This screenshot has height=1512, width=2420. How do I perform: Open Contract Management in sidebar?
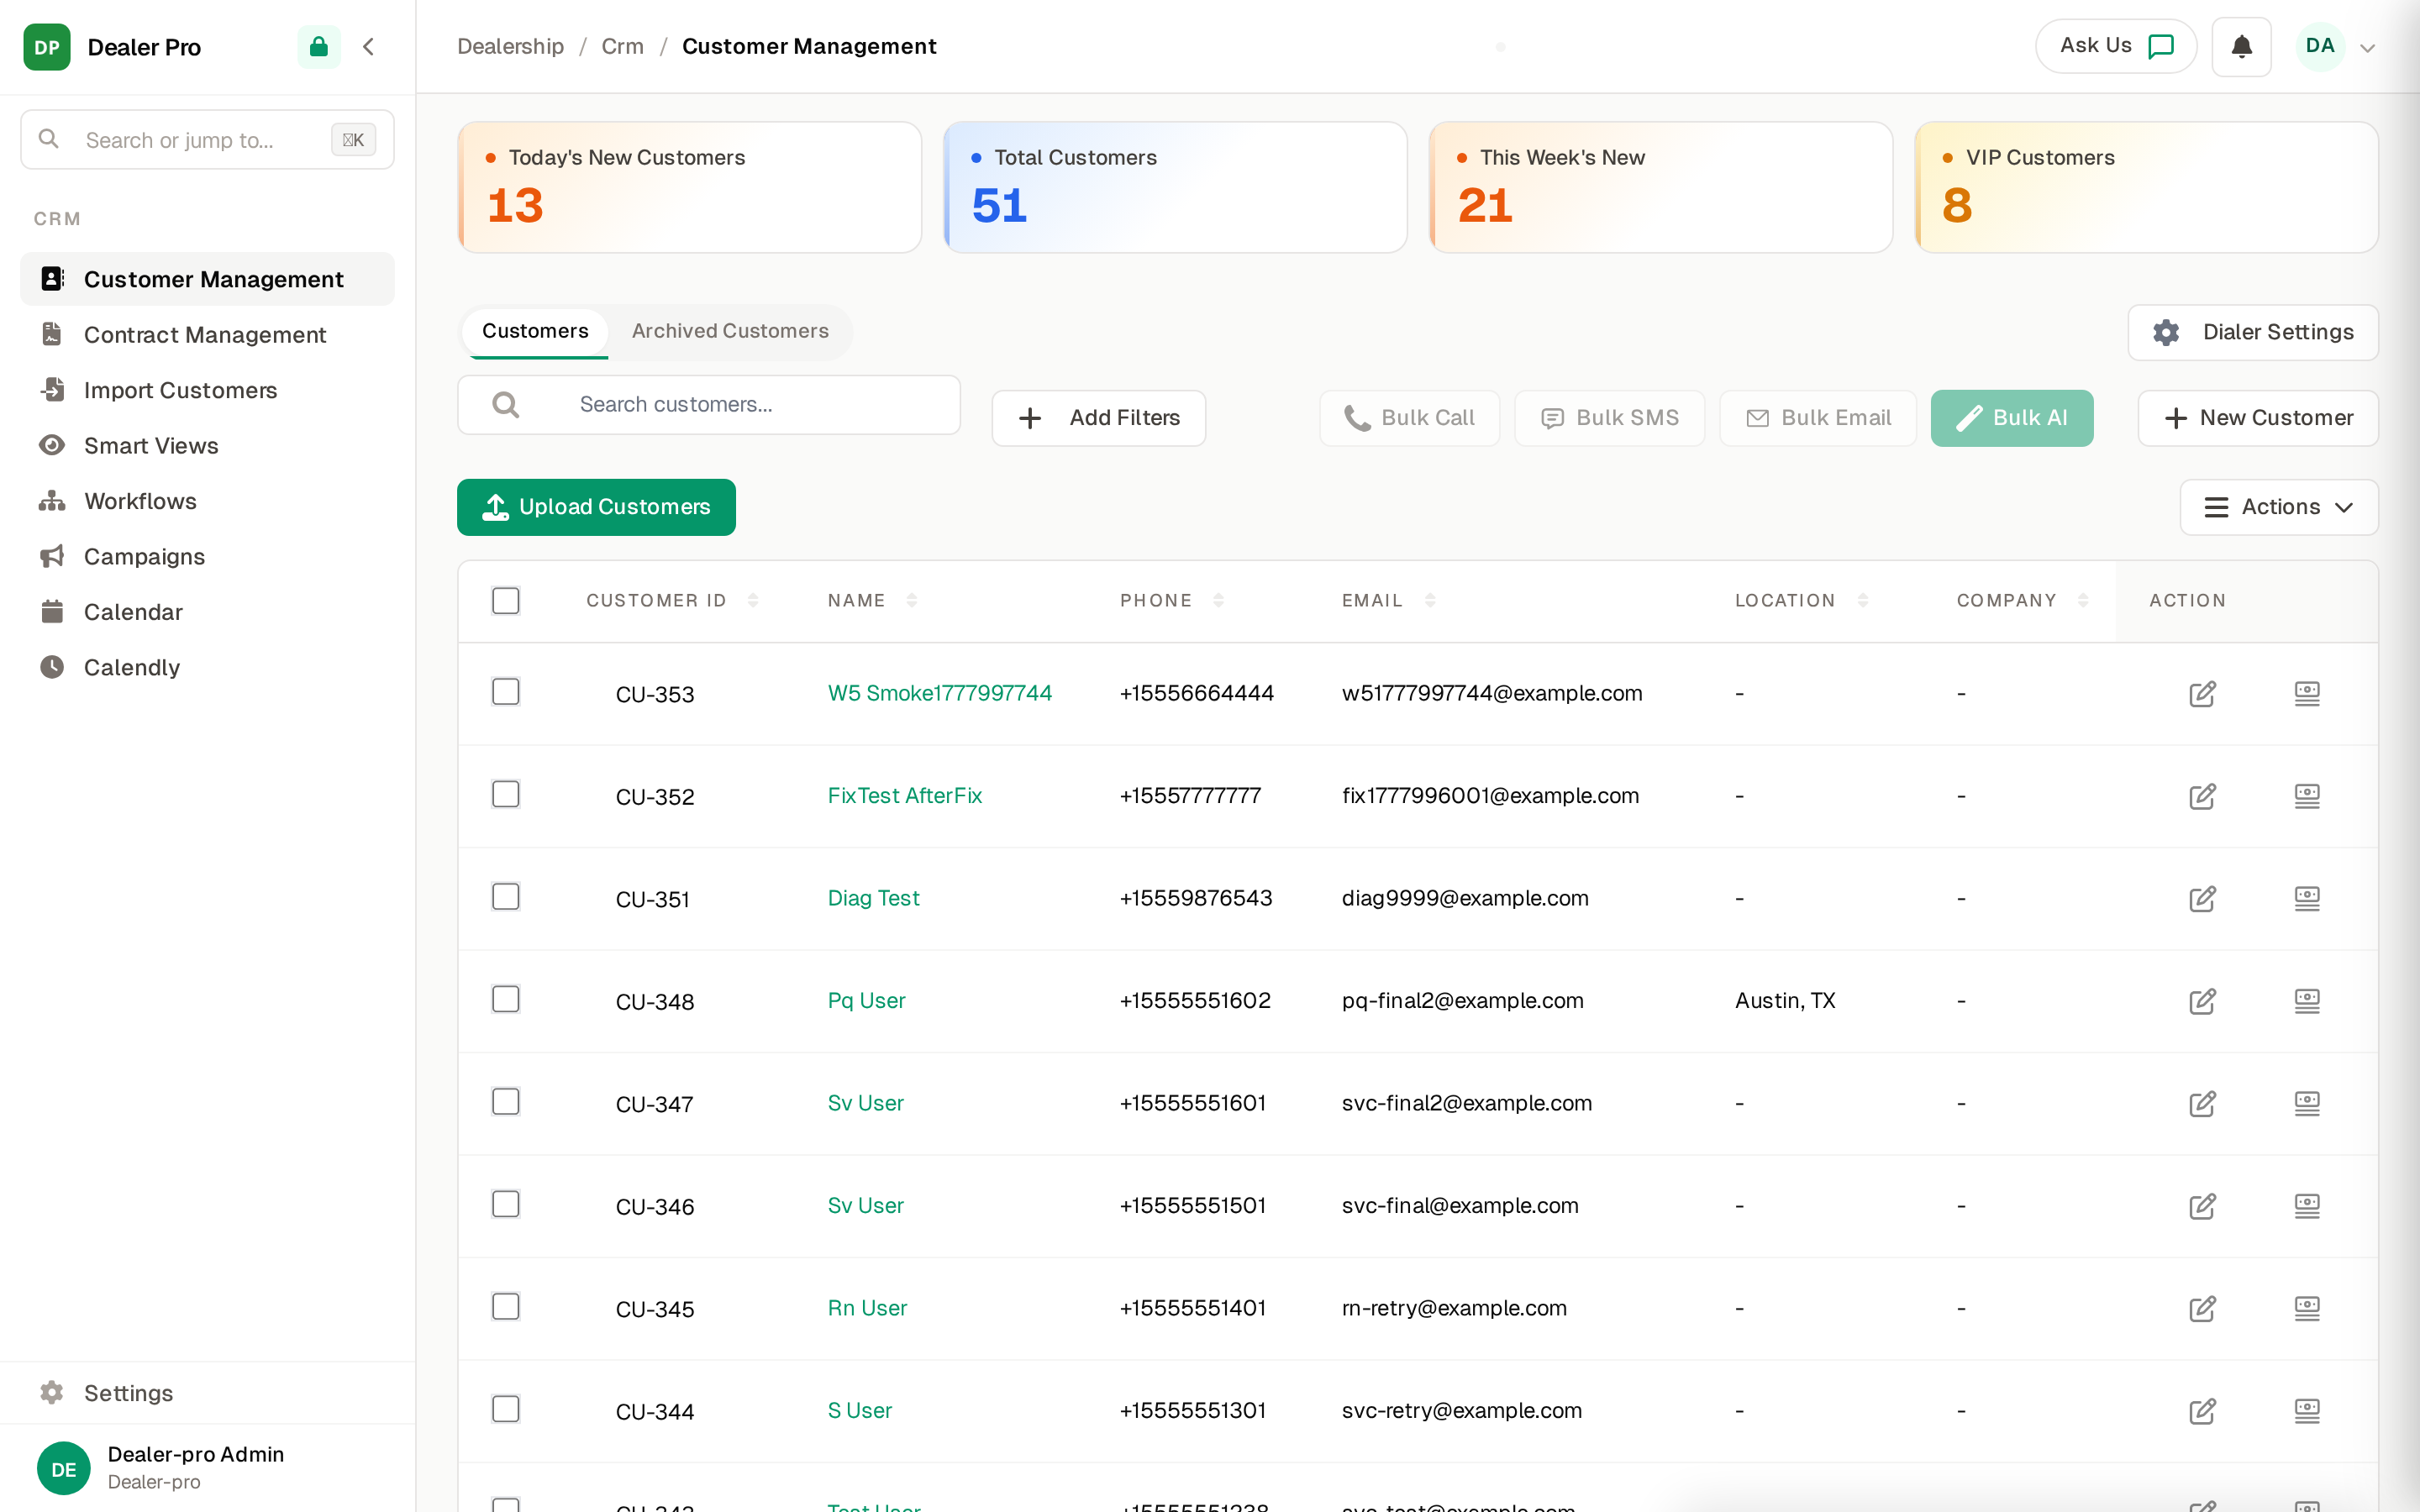coord(205,335)
